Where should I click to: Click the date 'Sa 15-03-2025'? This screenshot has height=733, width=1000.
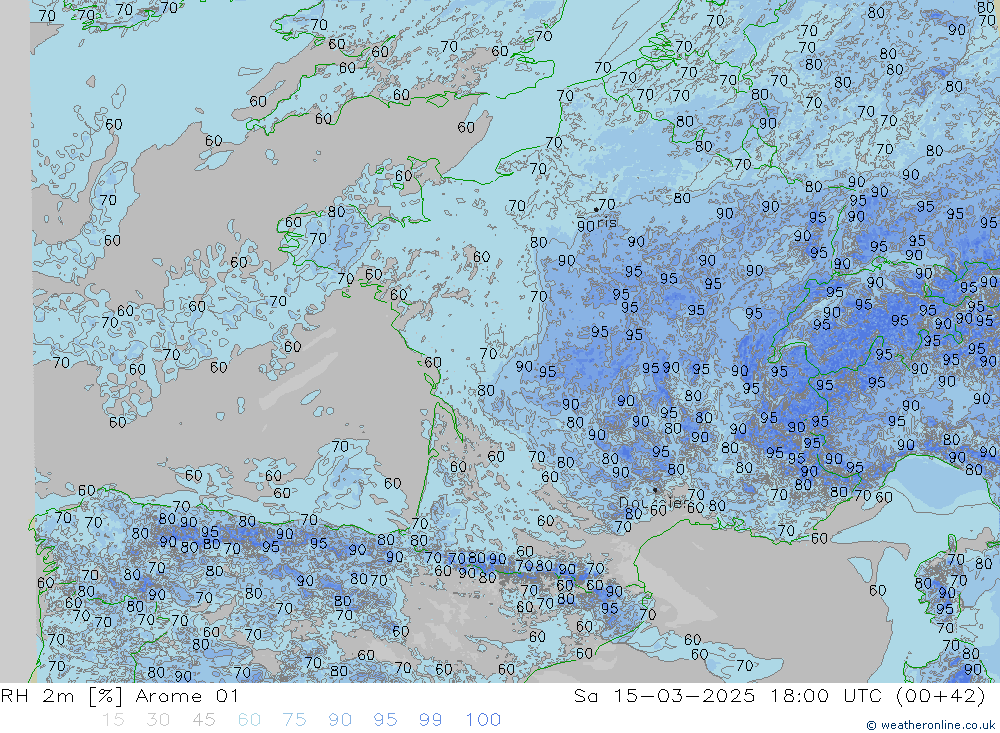point(664,695)
